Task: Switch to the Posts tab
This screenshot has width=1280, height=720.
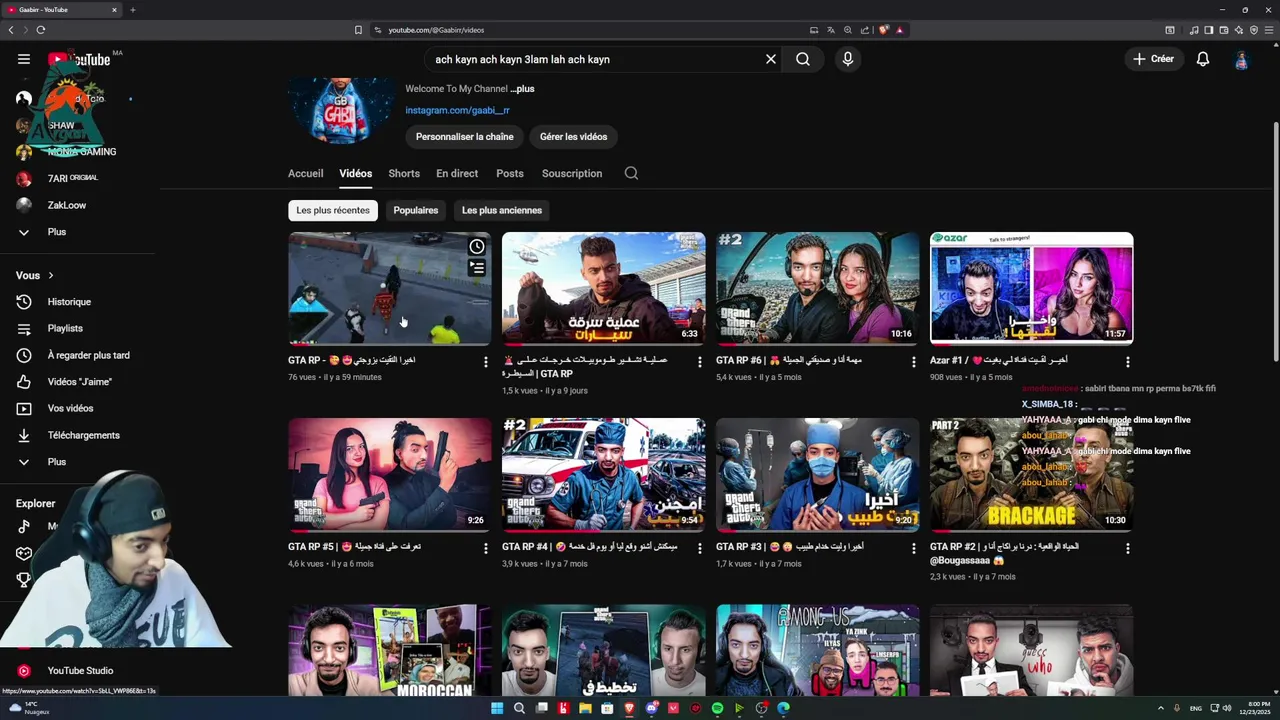Action: [x=510, y=173]
